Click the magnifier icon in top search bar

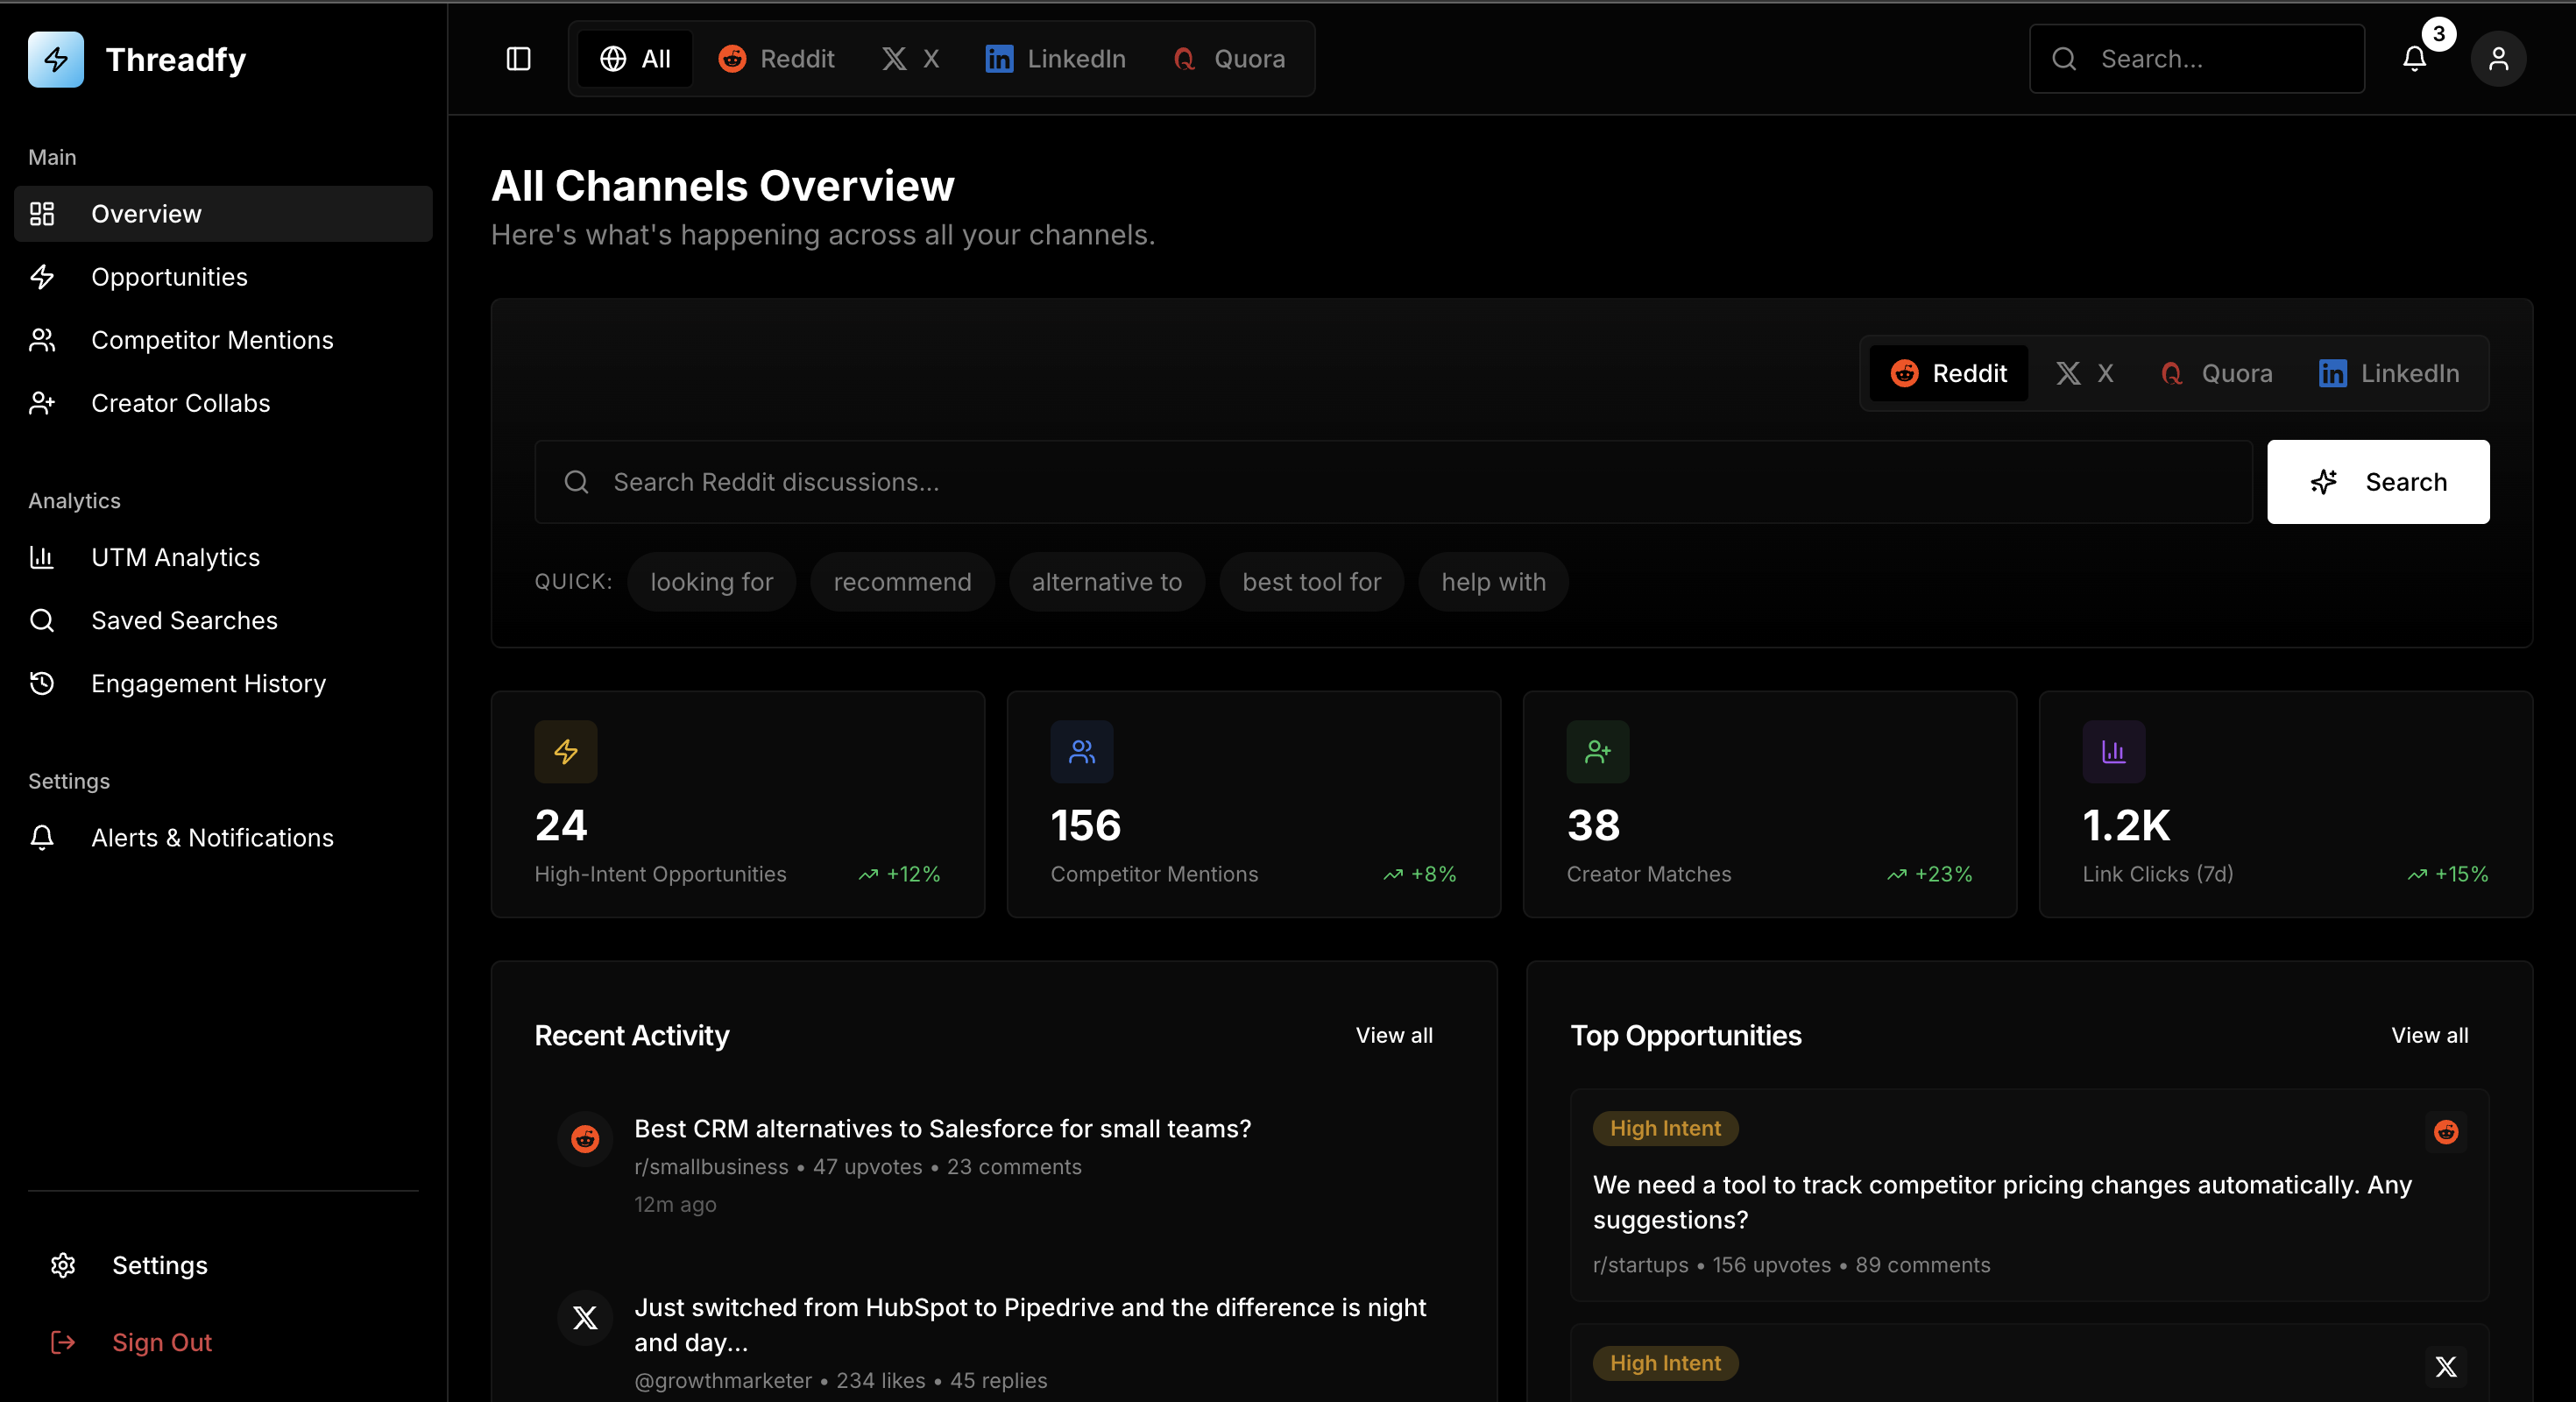[2064, 59]
